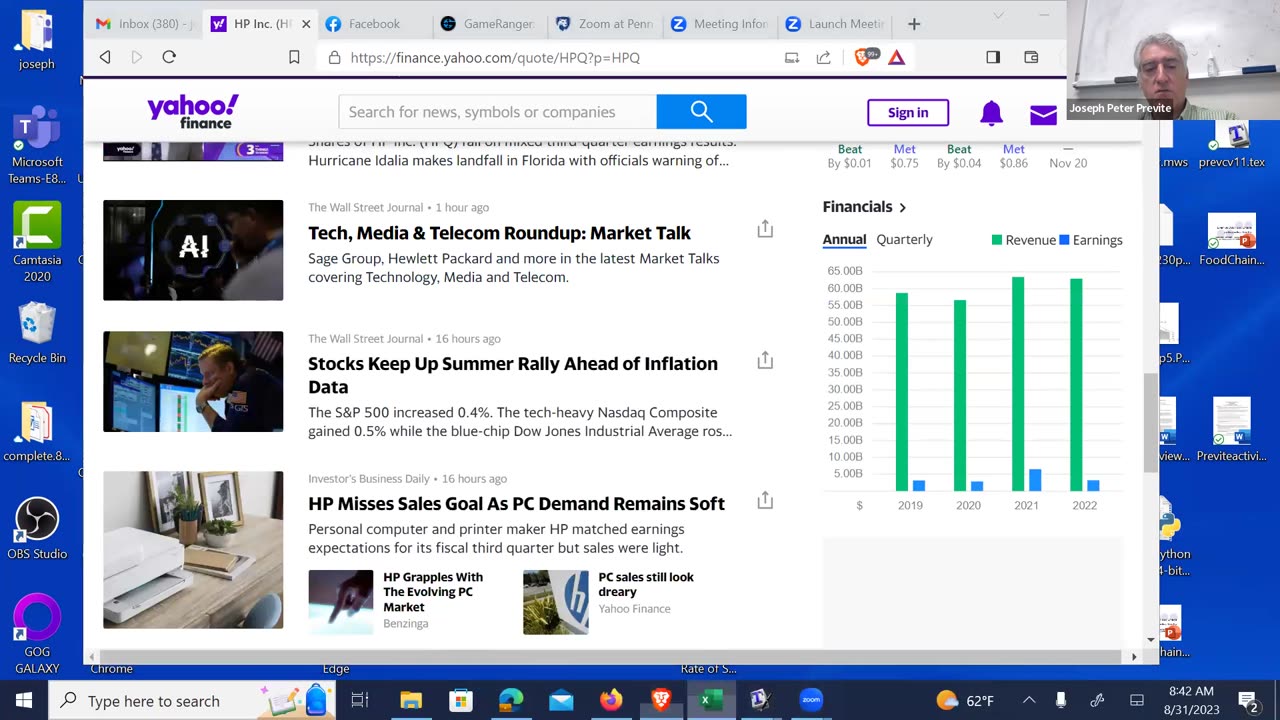Image resolution: width=1280 pixels, height=720 pixels.
Task: Open Yahoo mail envelope icon
Action: coord(1043,115)
